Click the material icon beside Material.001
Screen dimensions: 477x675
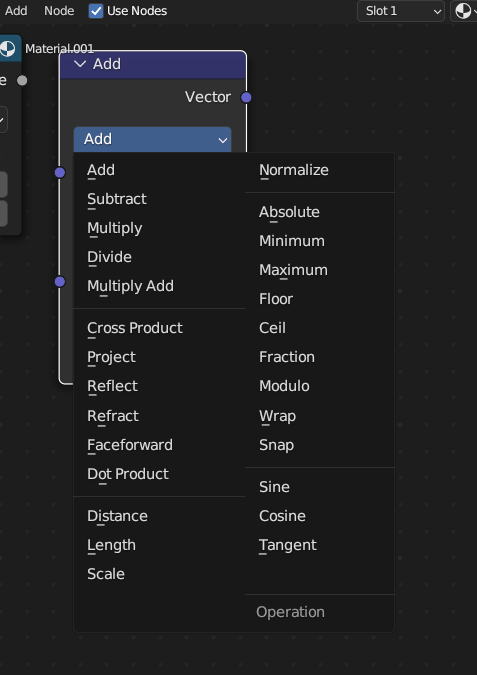click(7, 49)
